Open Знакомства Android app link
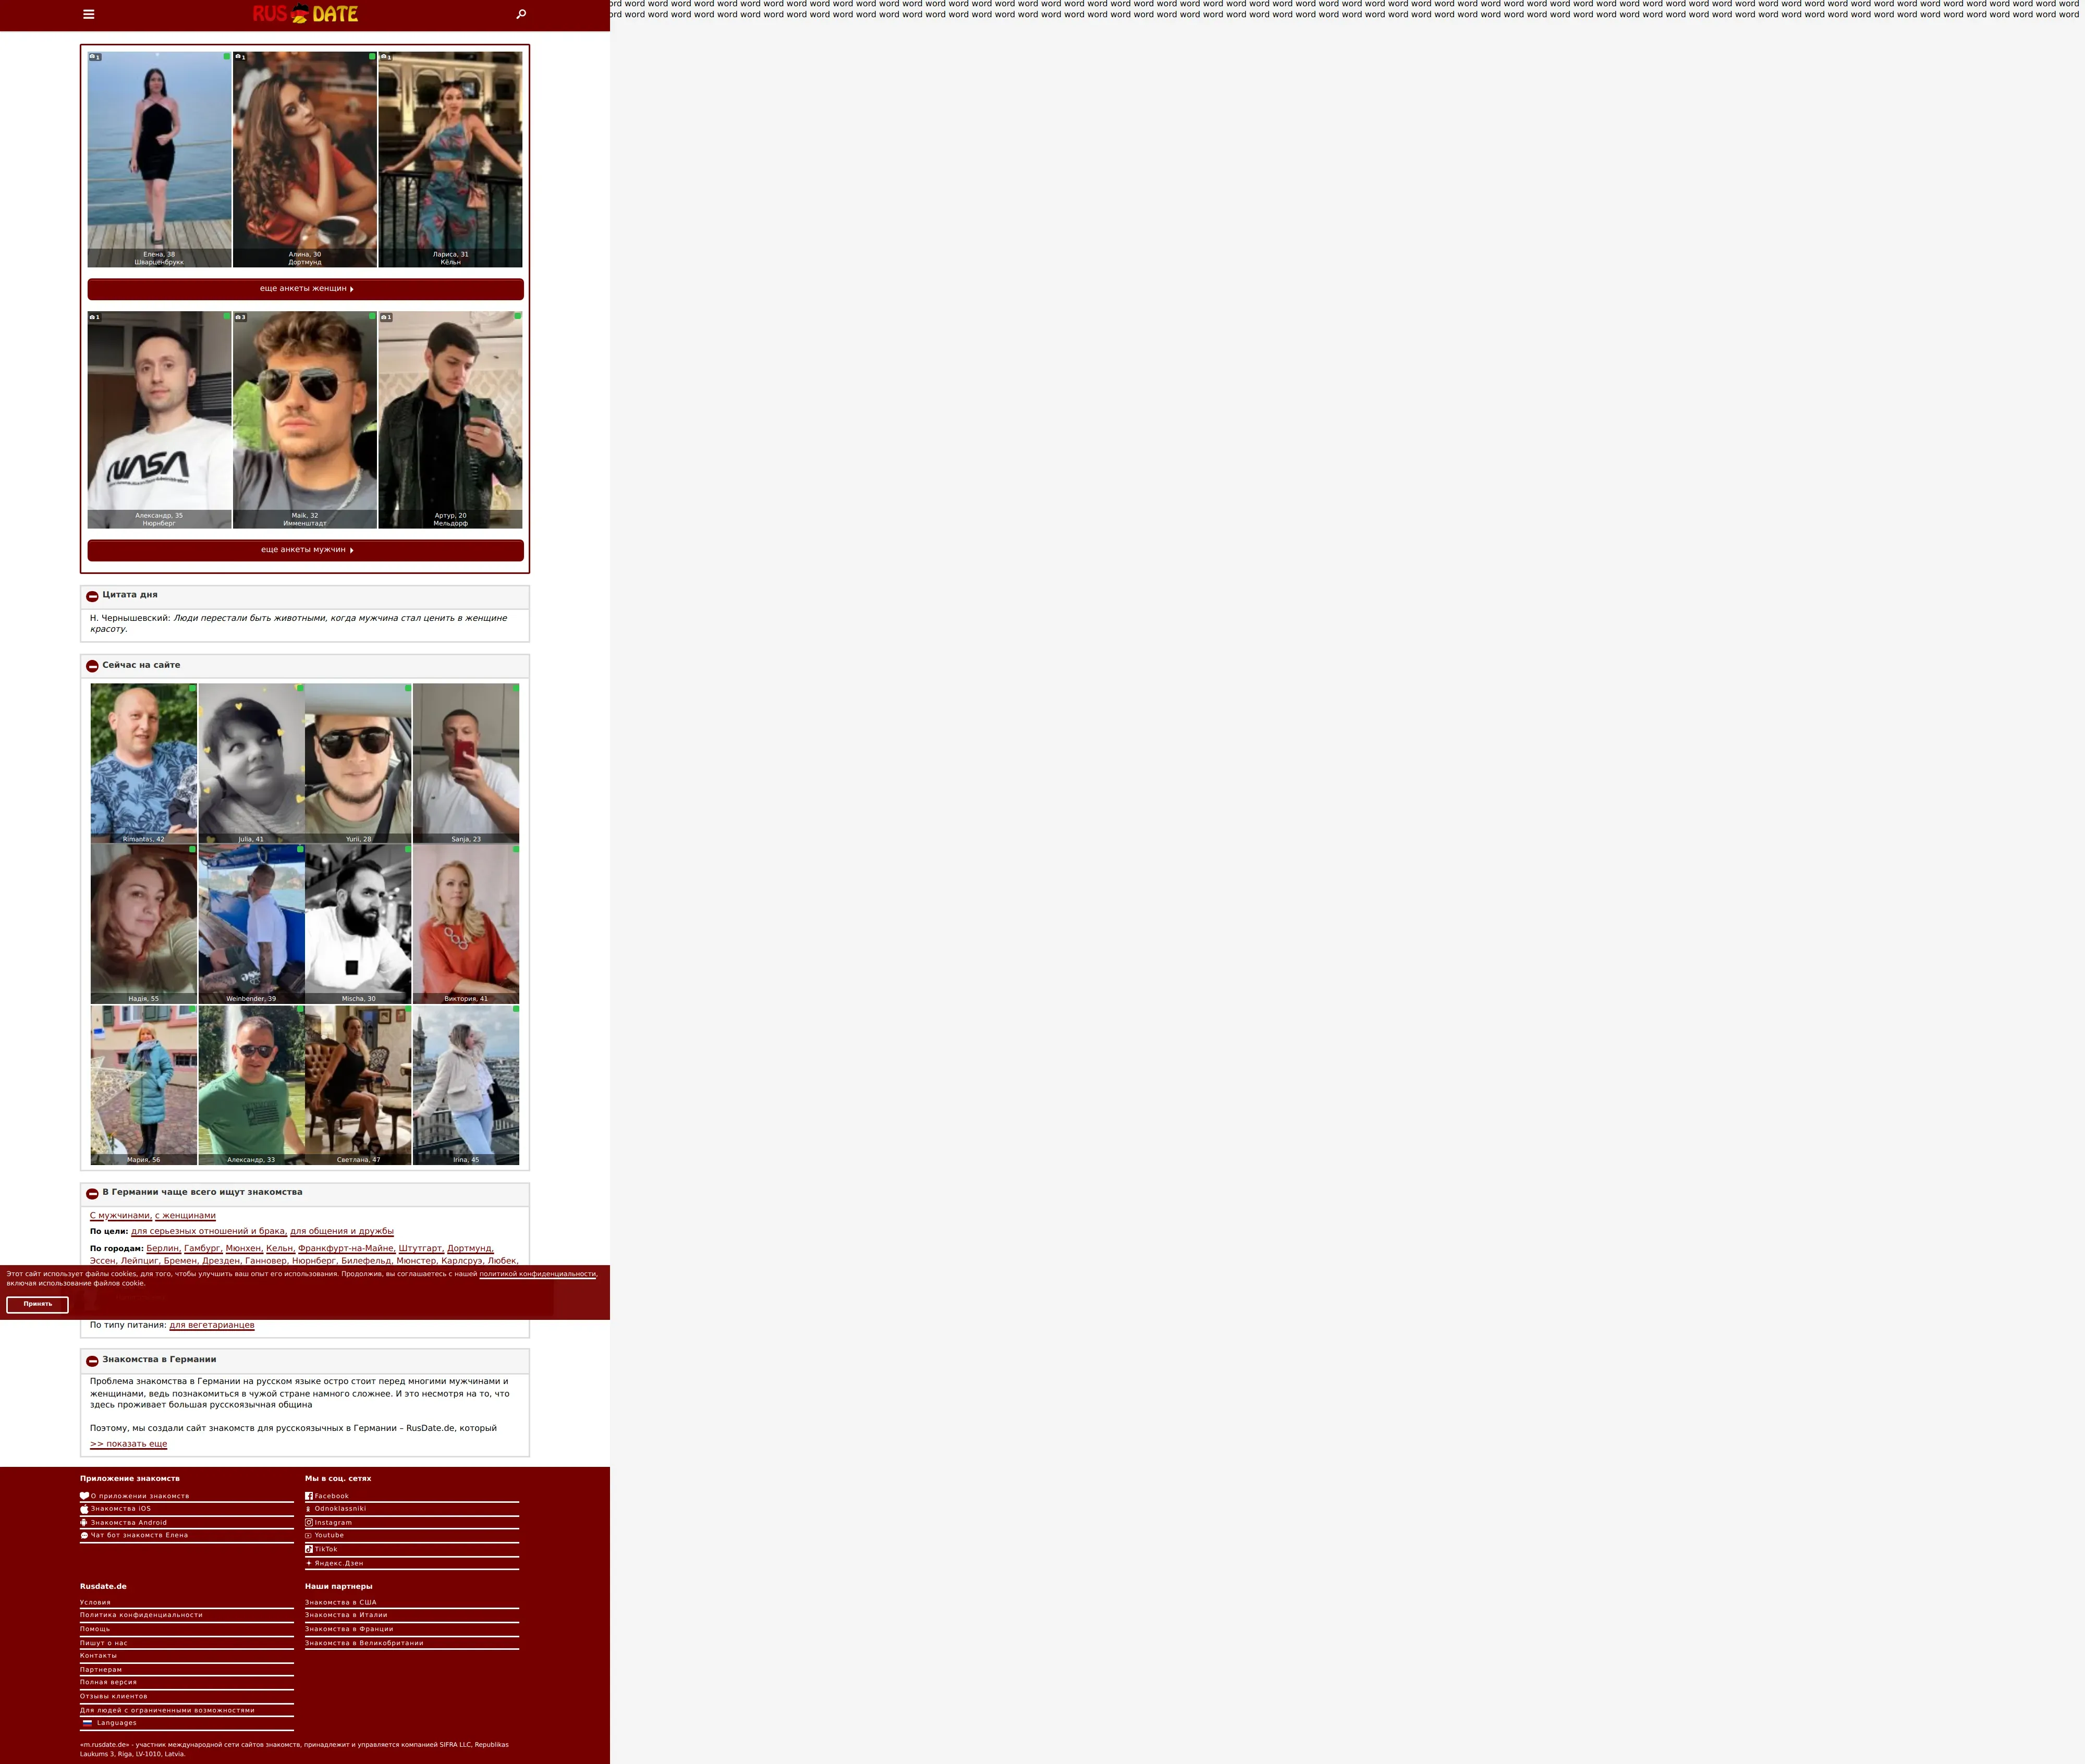The height and width of the screenshot is (1764, 2085). coord(128,1522)
